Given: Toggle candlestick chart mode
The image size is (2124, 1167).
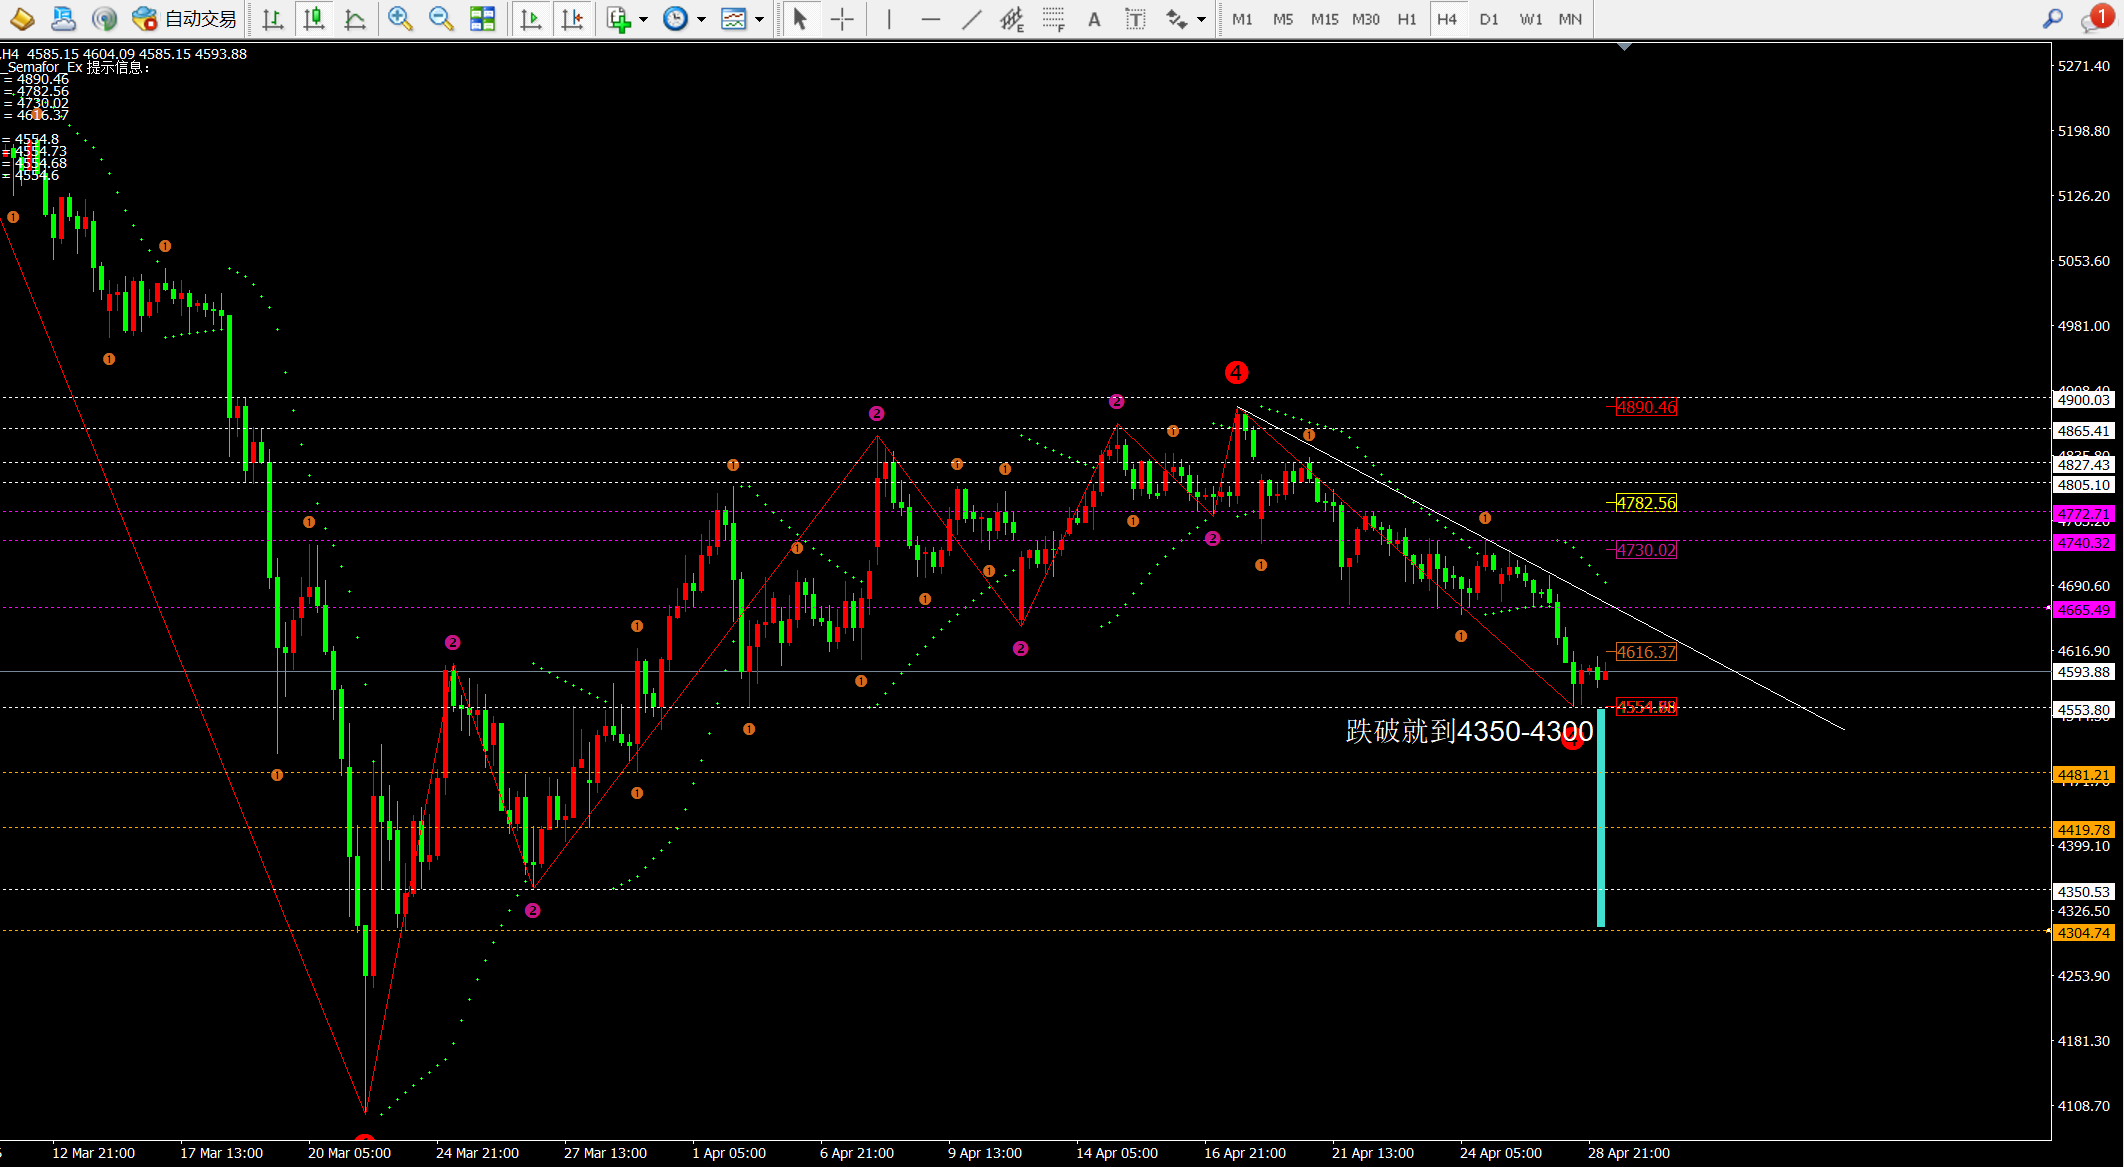Looking at the screenshot, I should click(x=314, y=19).
